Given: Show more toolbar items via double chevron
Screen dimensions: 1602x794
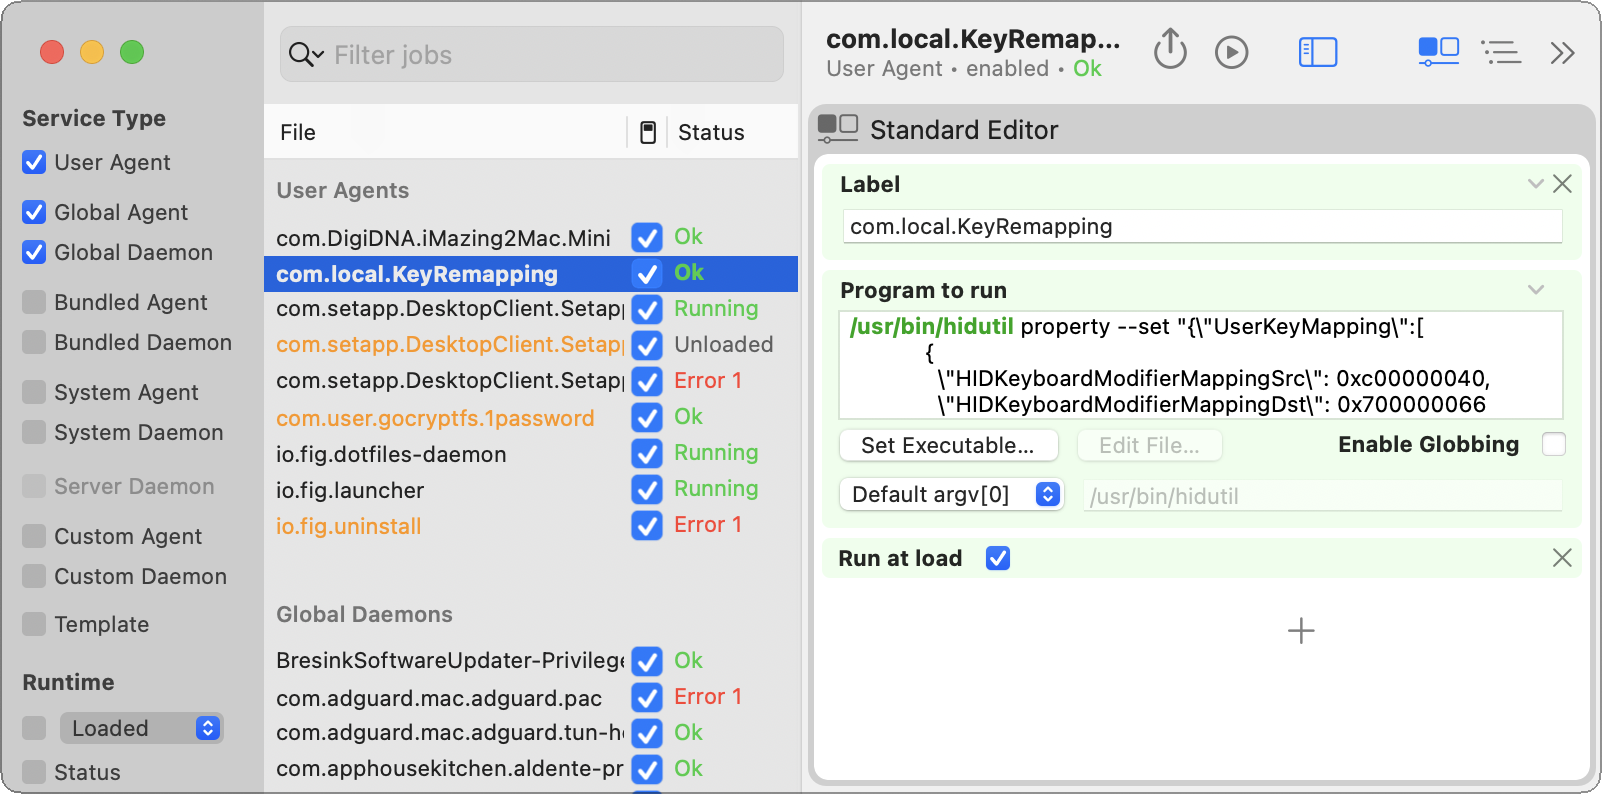Looking at the screenshot, I should [1562, 52].
